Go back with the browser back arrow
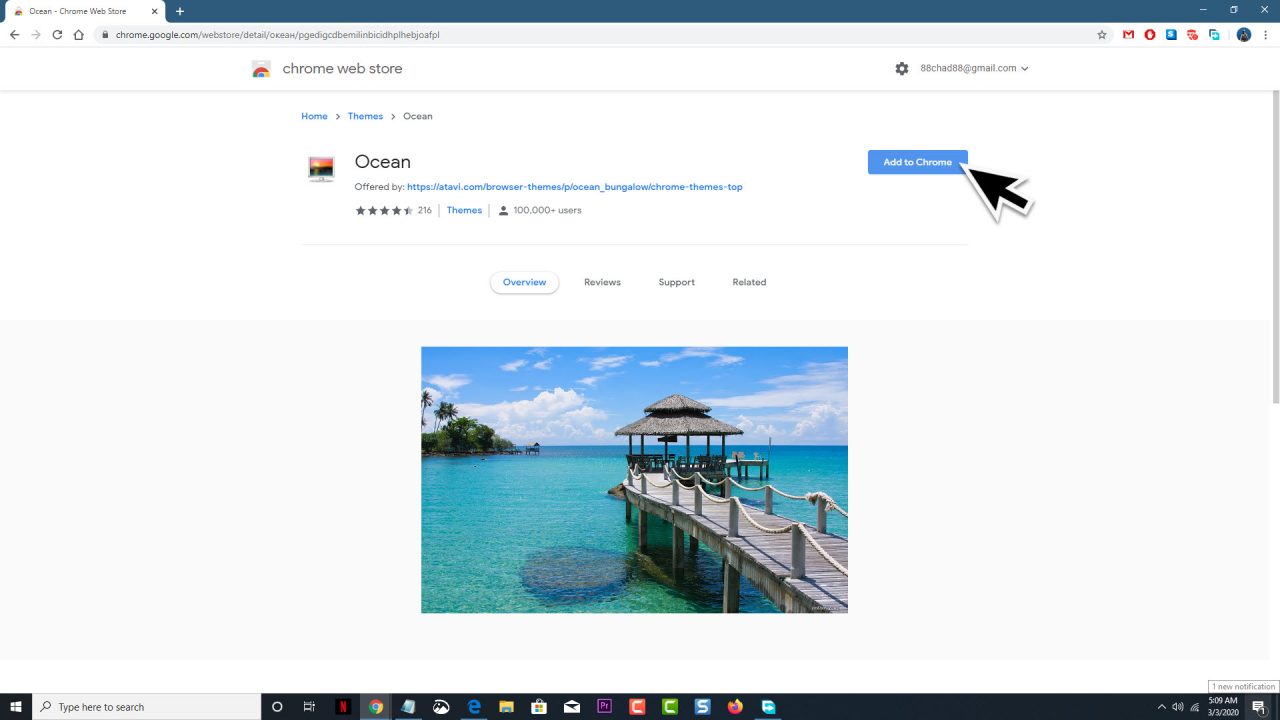The width and height of the screenshot is (1280, 720). pyautogui.click(x=14, y=34)
